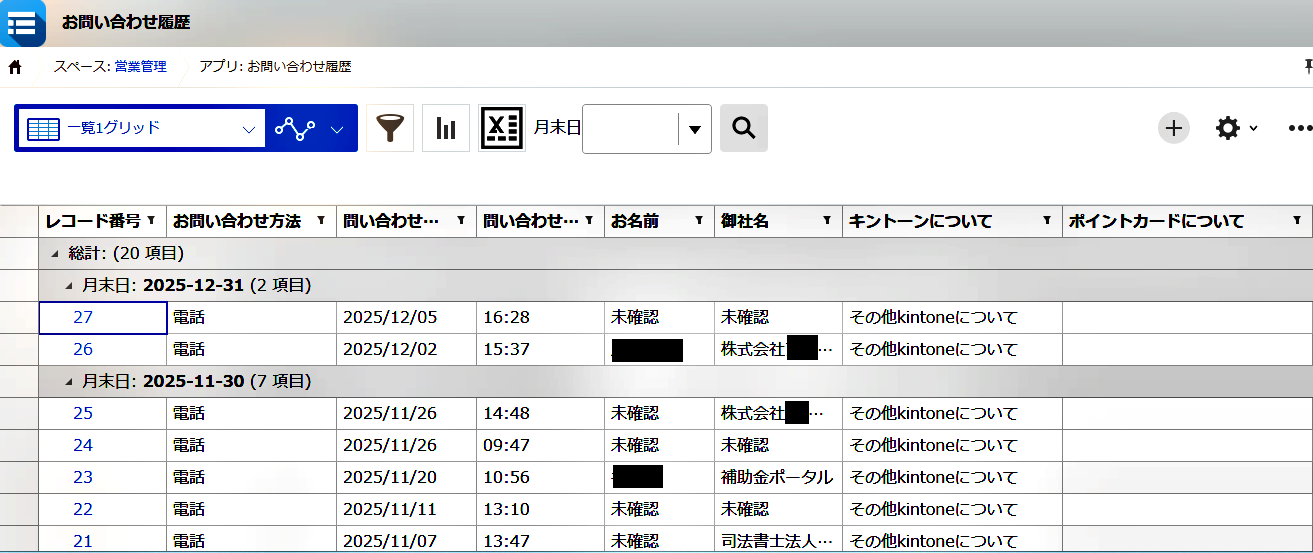1313x553 pixels.
Task: Click the magnifying glass search button
Action: 743,128
